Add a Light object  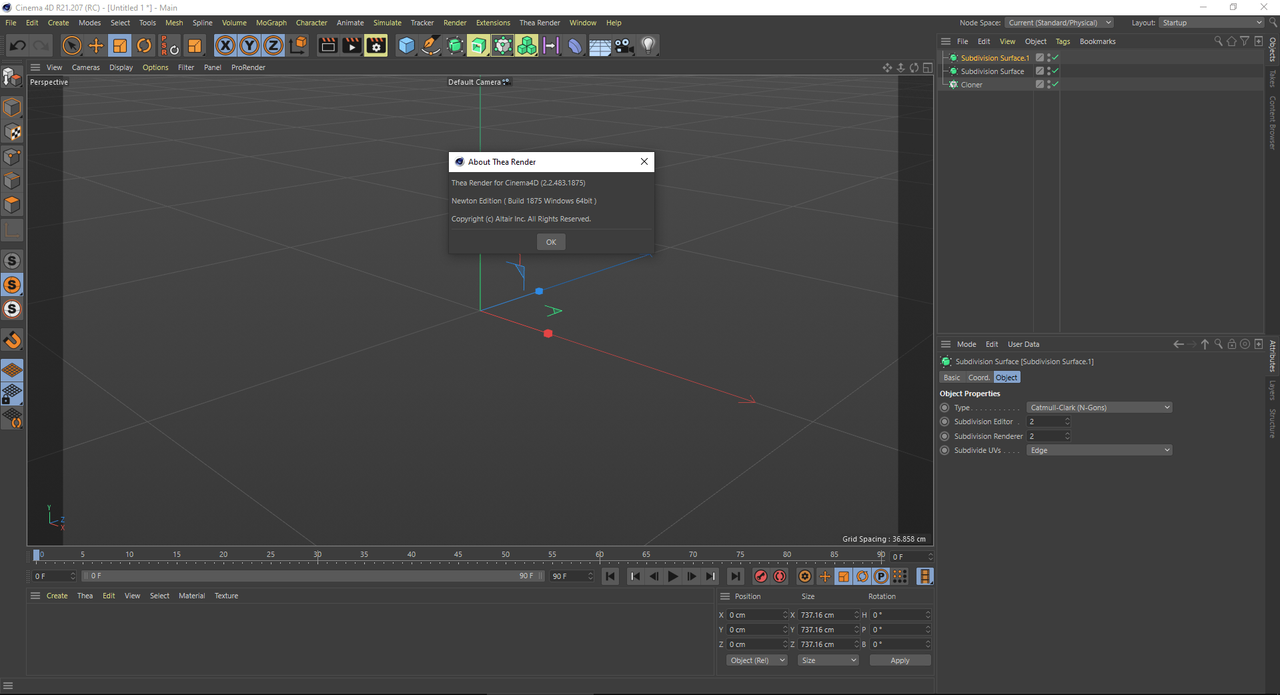[x=648, y=45]
